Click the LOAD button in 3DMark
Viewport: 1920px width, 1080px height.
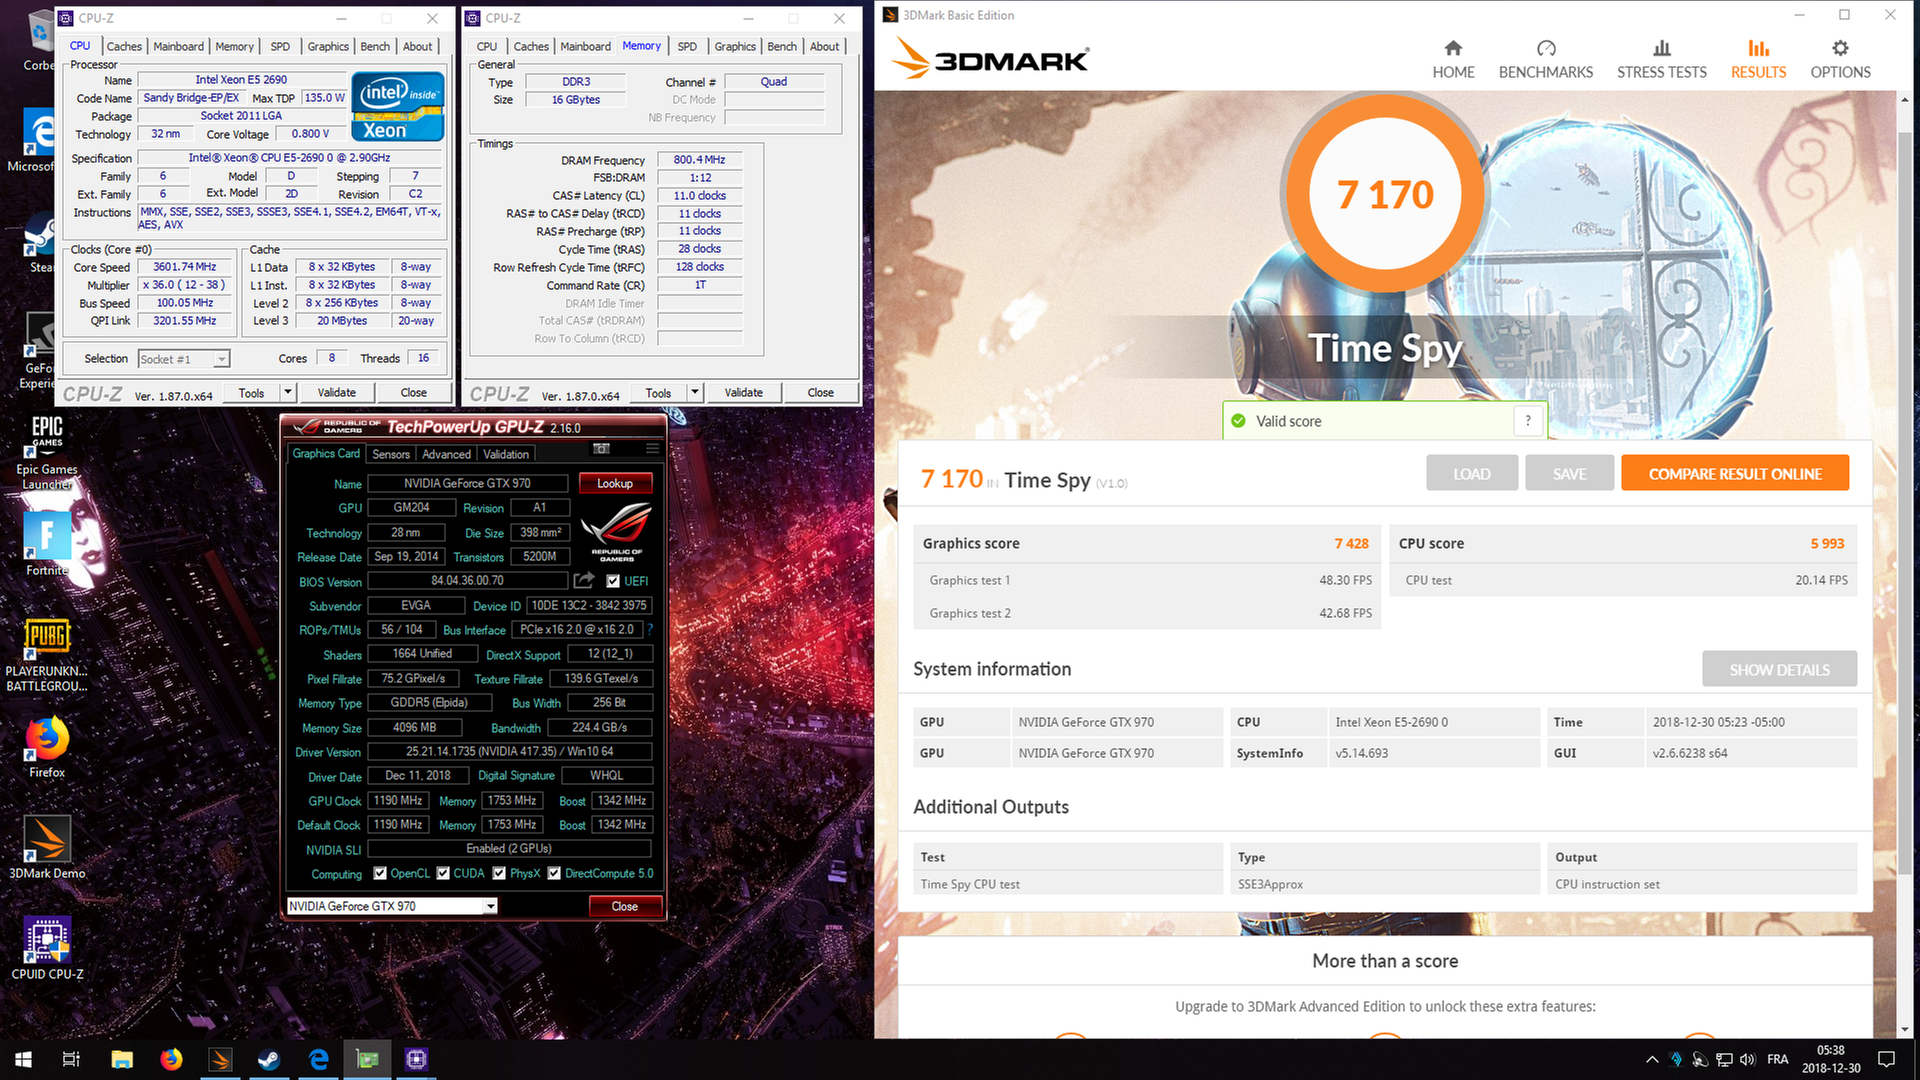click(1471, 474)
